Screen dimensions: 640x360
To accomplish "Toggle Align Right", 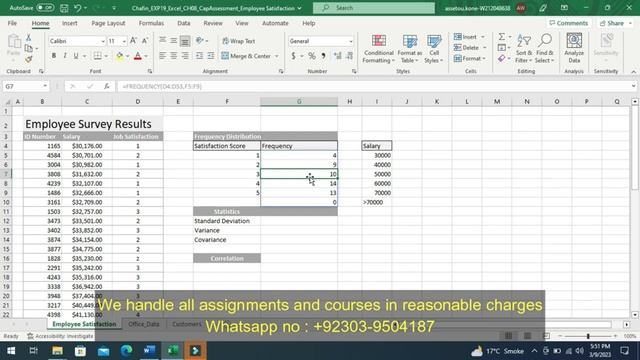I will tap(185, 56).
